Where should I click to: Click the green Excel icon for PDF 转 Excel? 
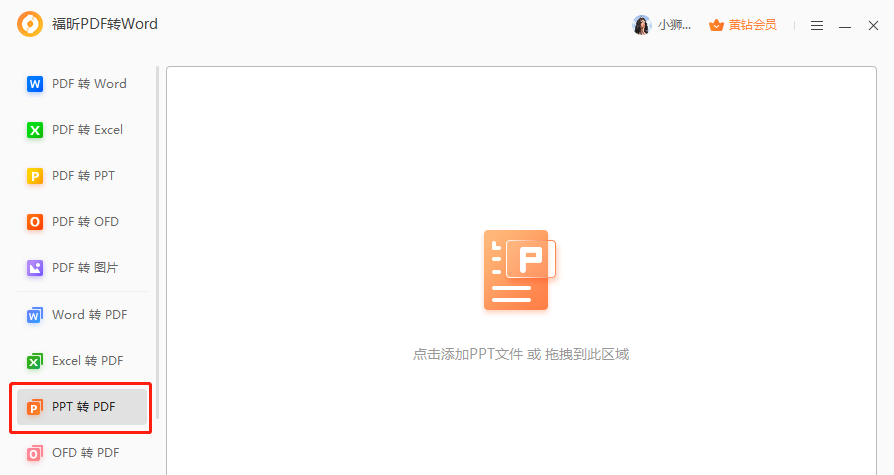(x=35, y=130)
